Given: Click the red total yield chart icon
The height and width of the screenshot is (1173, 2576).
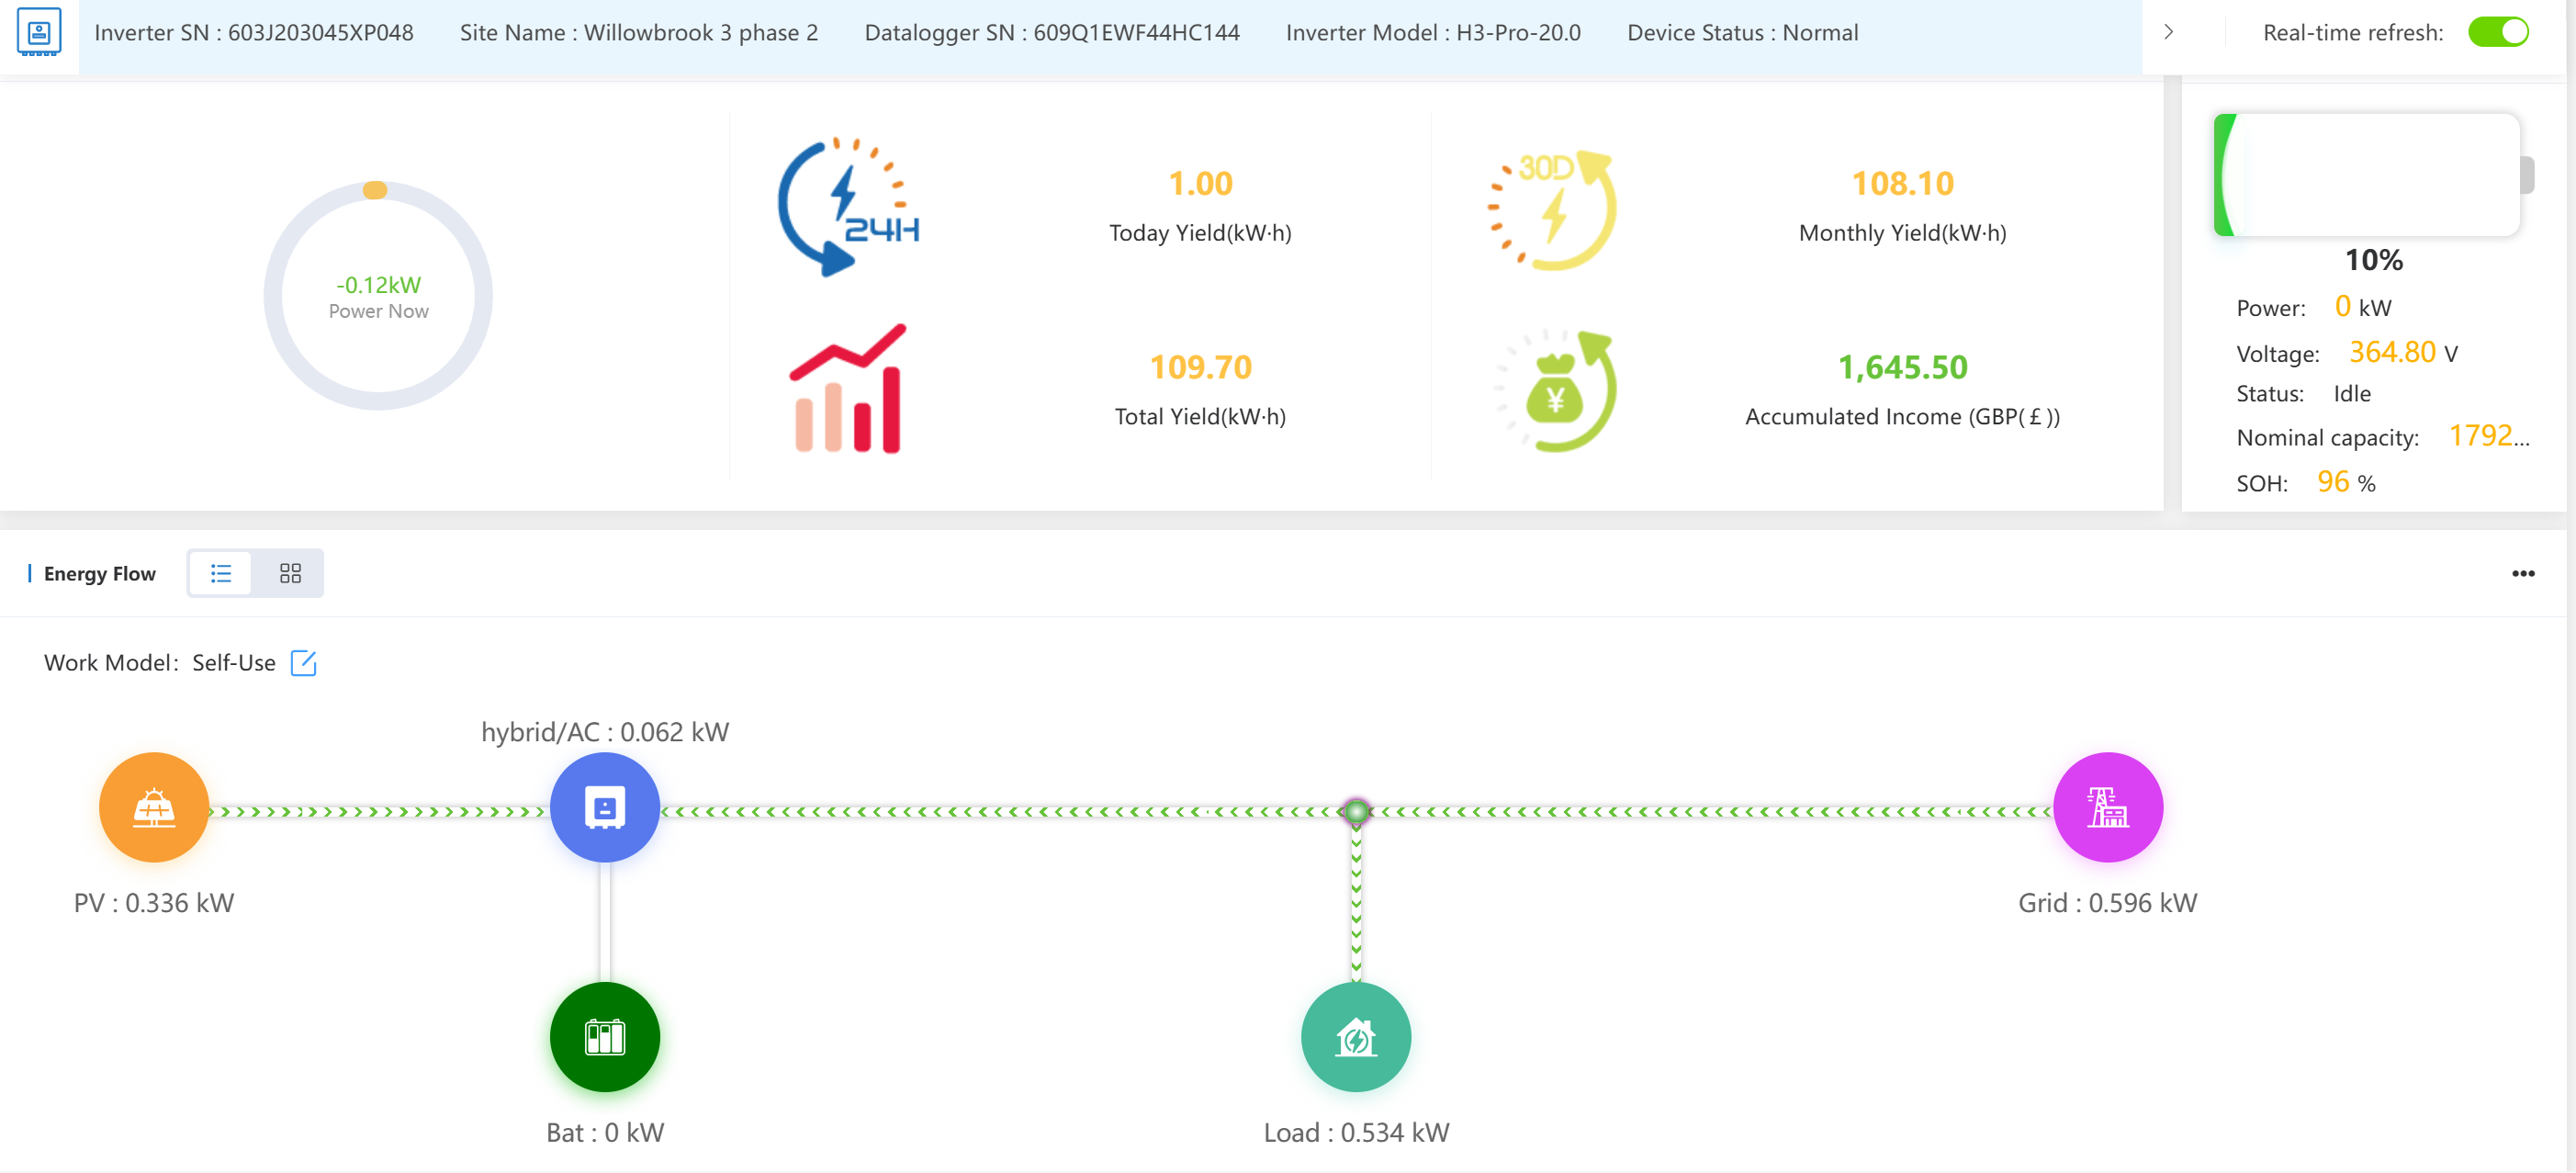Looking at the screenshot, I should point(848,389).
